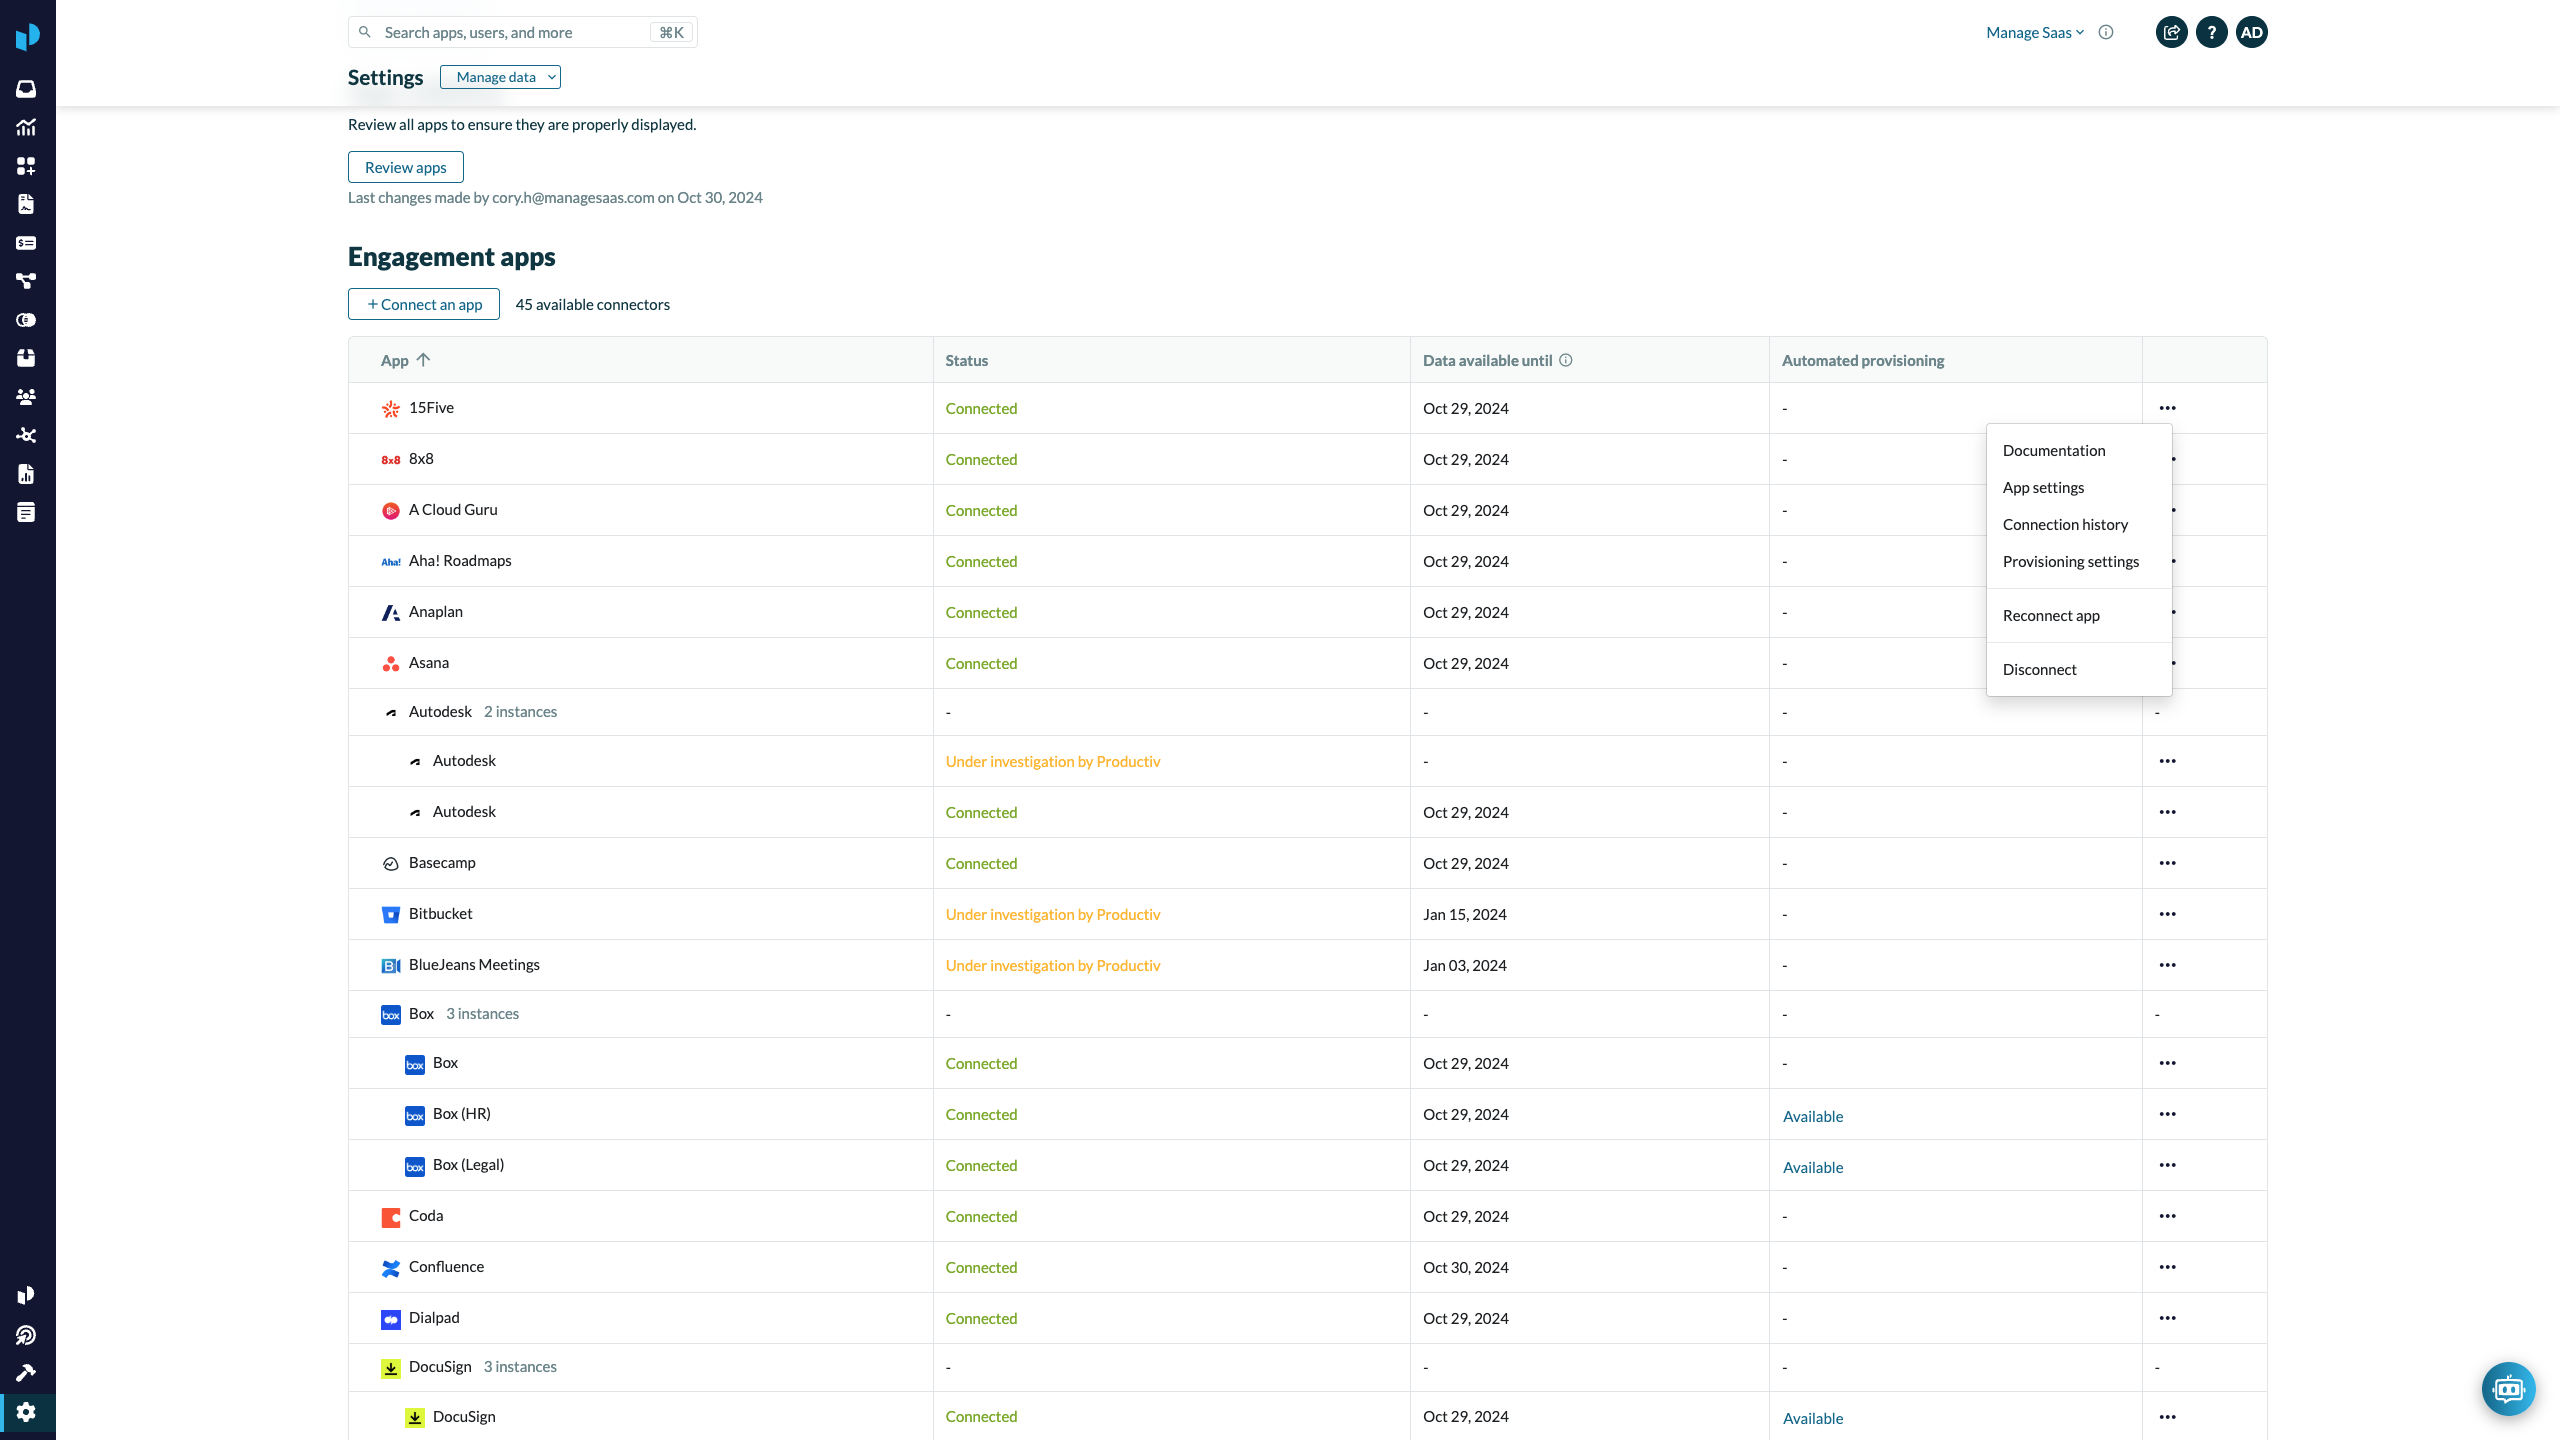The width and height of the screenshot is (2560, 1440).
Task: Click the Review apps button
Action: click(405, 167)
